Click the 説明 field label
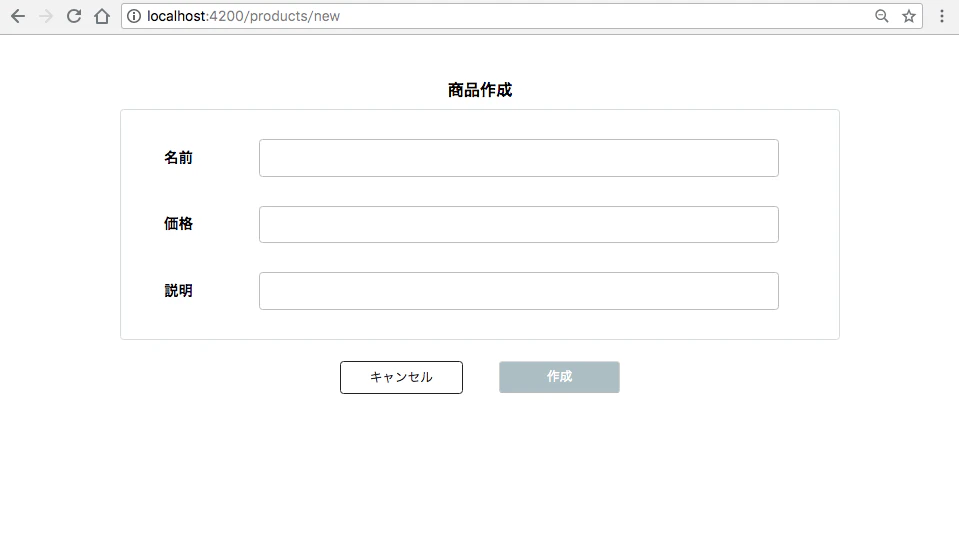The width and height of the screenshot is (959, 548). pyautogui.click(x=178, y=291)
